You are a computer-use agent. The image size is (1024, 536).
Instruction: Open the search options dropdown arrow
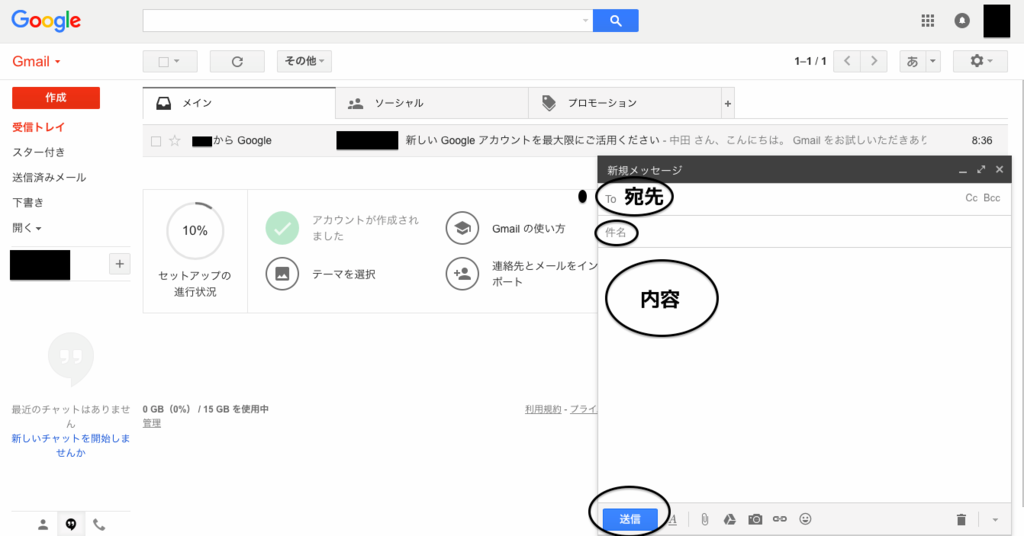(x=585, y=21)
